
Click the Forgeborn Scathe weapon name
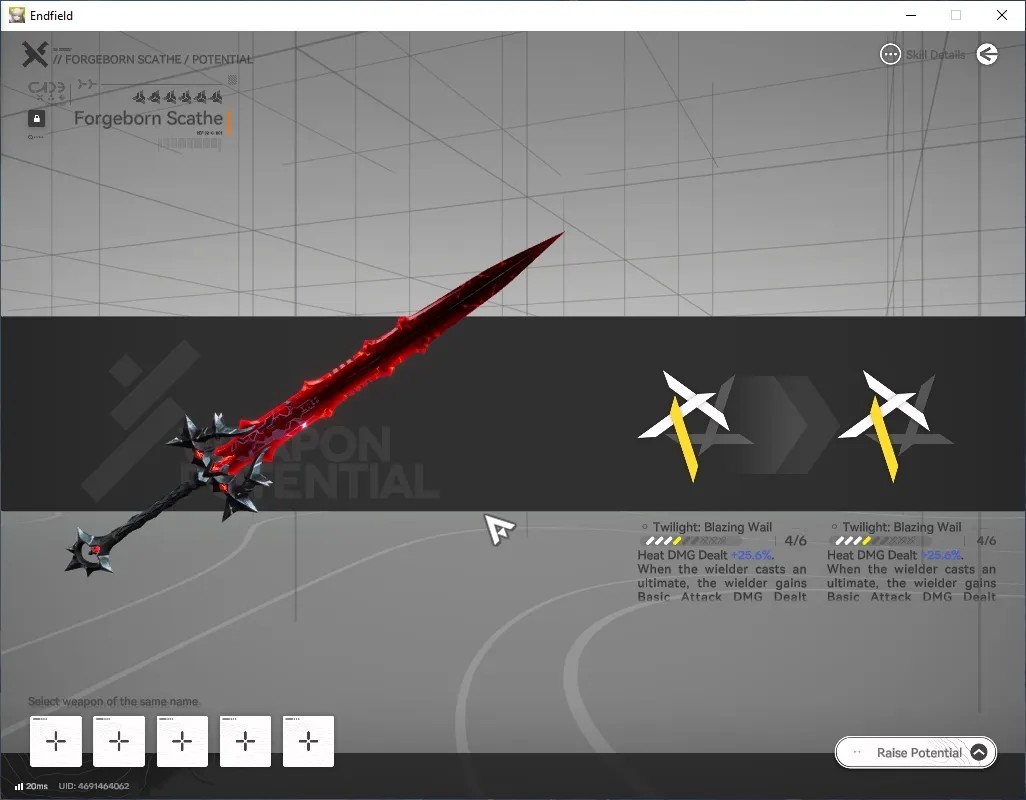[x=149, y=118]
